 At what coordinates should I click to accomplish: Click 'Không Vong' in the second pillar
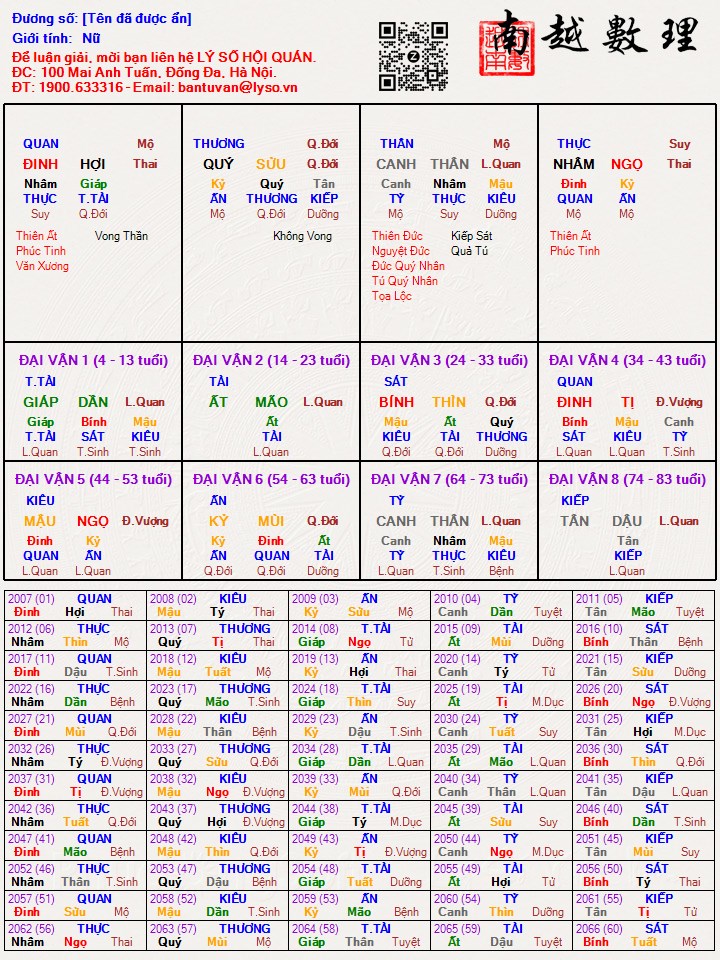(302, 236)
